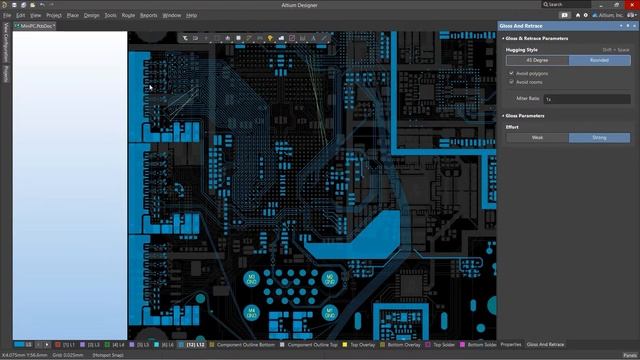Select the 45 Degree hugging style

(x=538, y=60)
